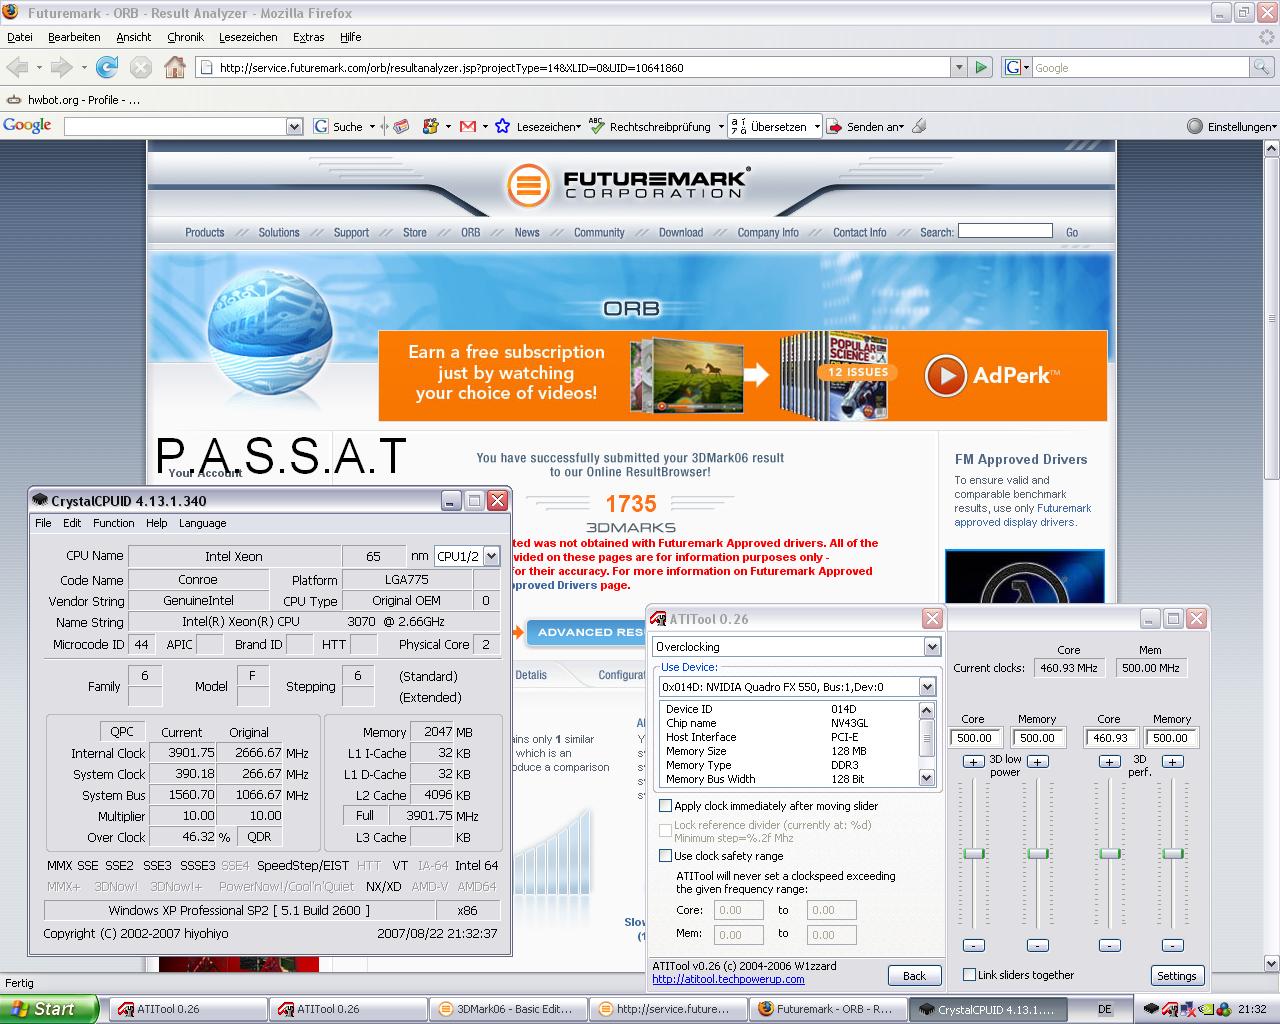1280x1024 pixels.
Task: Expand the Gmail dropdown arrow
Action: [485, 127]
